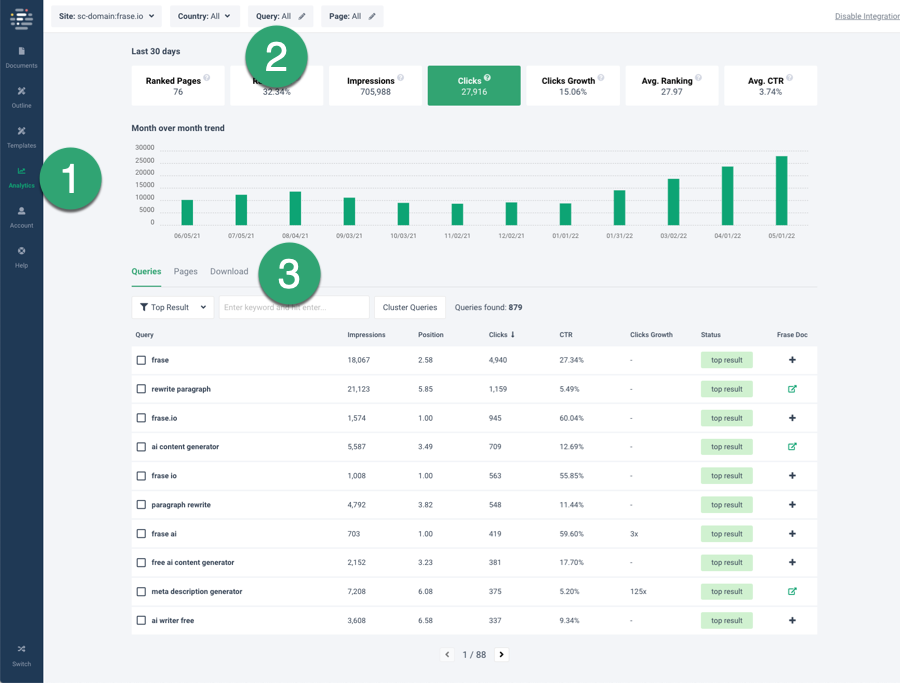Screen dimensions: 900x683
Task: Click help icon on Clicks card
Action: [487, 77]
